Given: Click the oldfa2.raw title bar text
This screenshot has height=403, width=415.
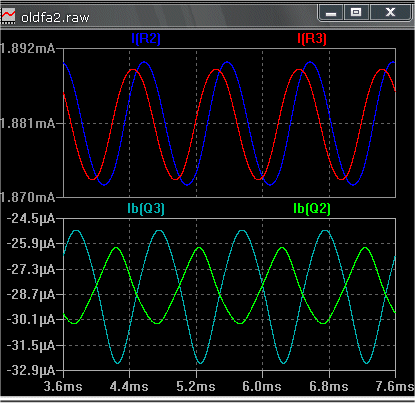Looking at the screenshot, I should 55,17.
